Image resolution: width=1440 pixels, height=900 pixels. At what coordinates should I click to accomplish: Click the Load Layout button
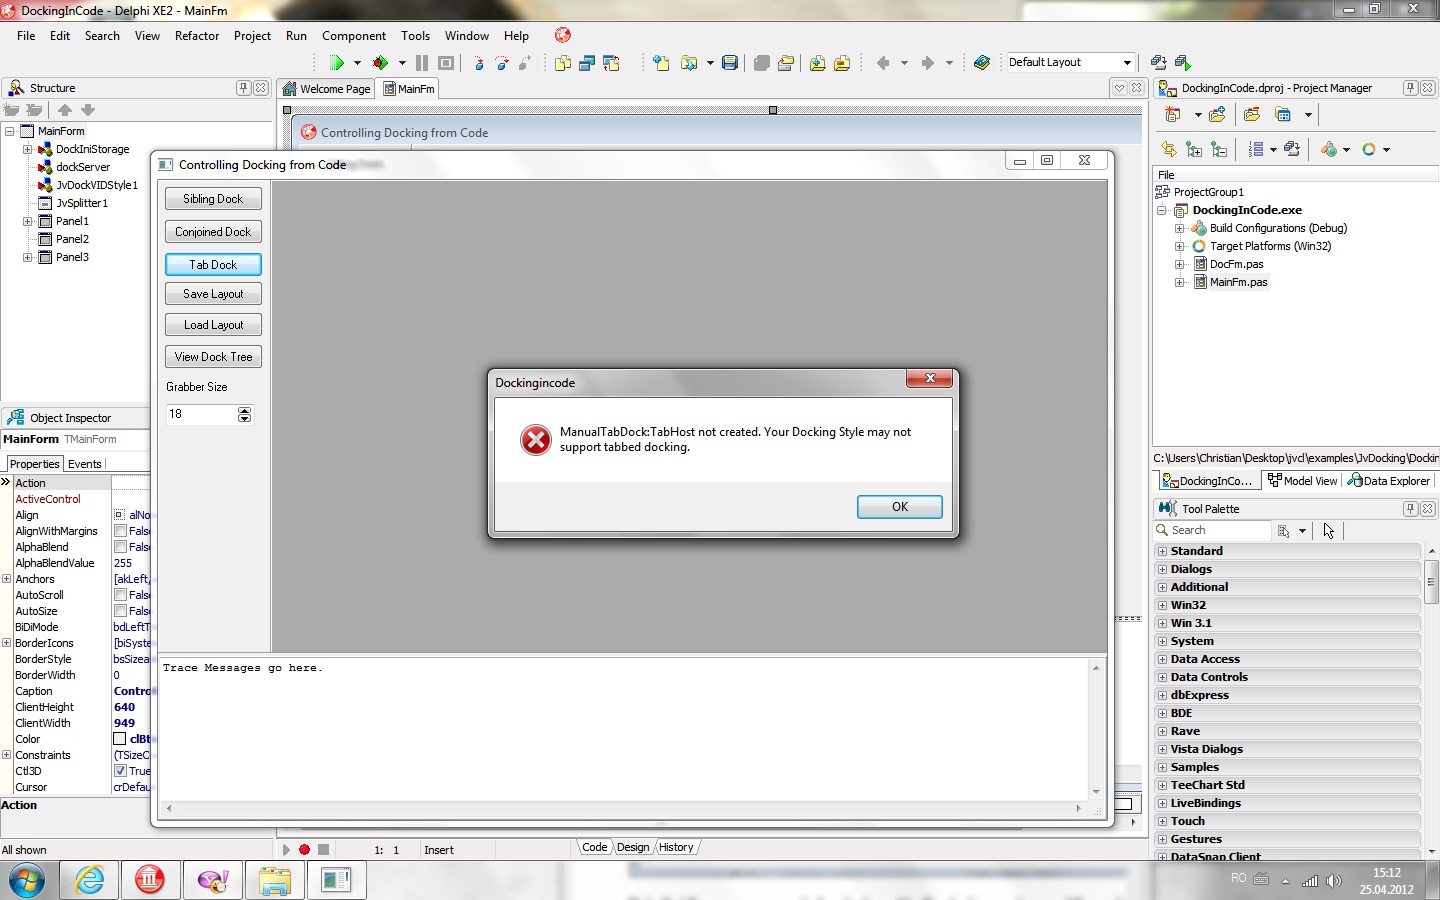coord(213,325)
